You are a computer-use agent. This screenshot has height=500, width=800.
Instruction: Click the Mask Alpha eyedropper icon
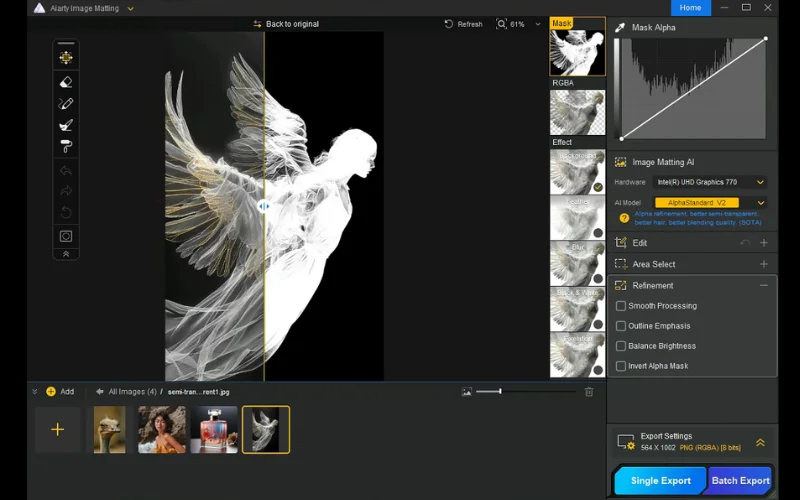621,28
